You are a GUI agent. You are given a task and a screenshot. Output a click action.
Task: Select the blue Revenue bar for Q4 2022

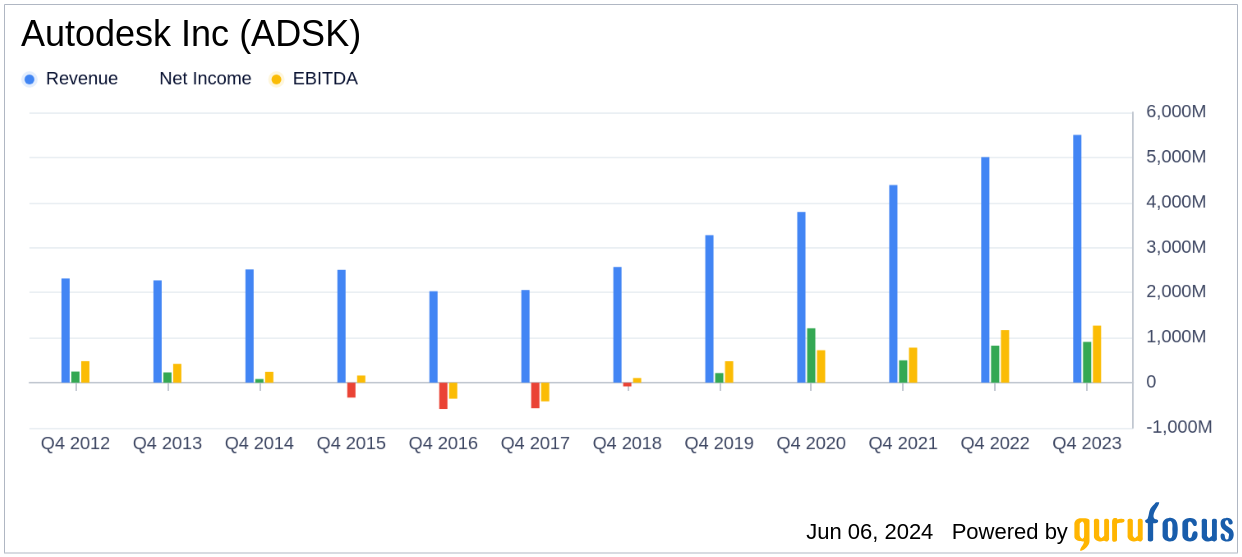pyautogui.click(x=985, y=270)
